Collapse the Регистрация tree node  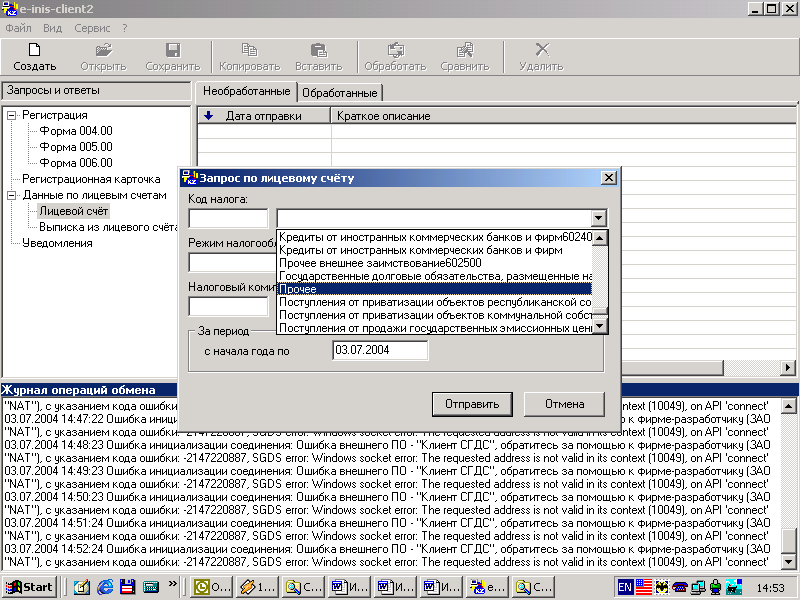tap(12, 115)
